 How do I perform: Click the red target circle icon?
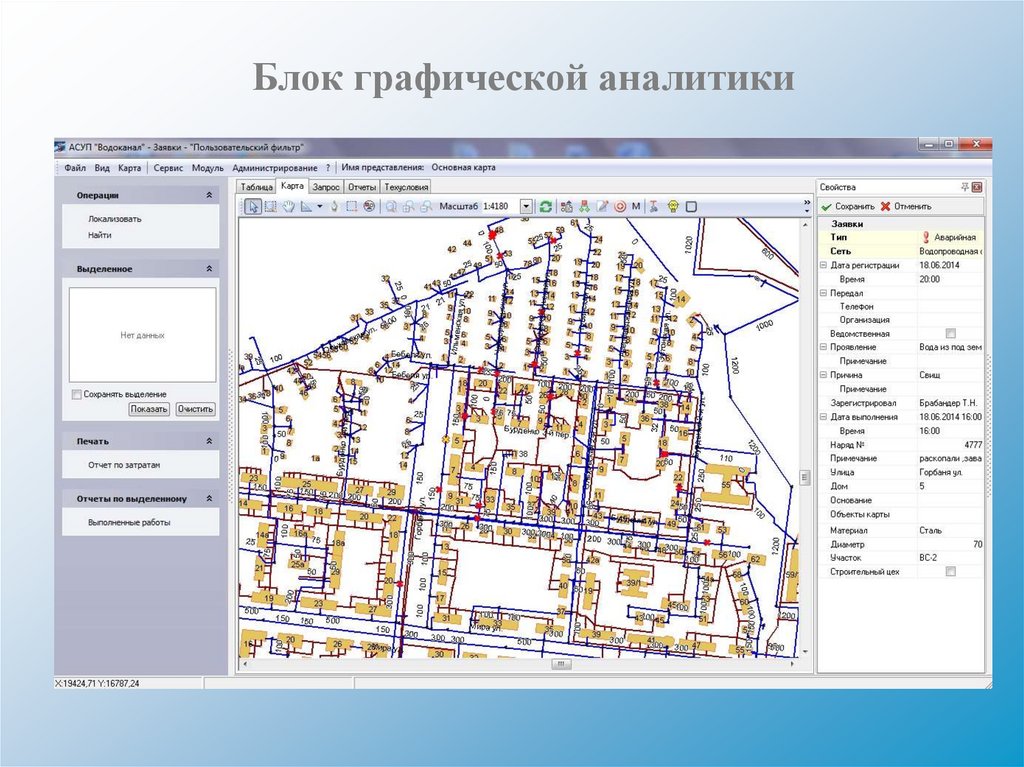tap(620, 206)
